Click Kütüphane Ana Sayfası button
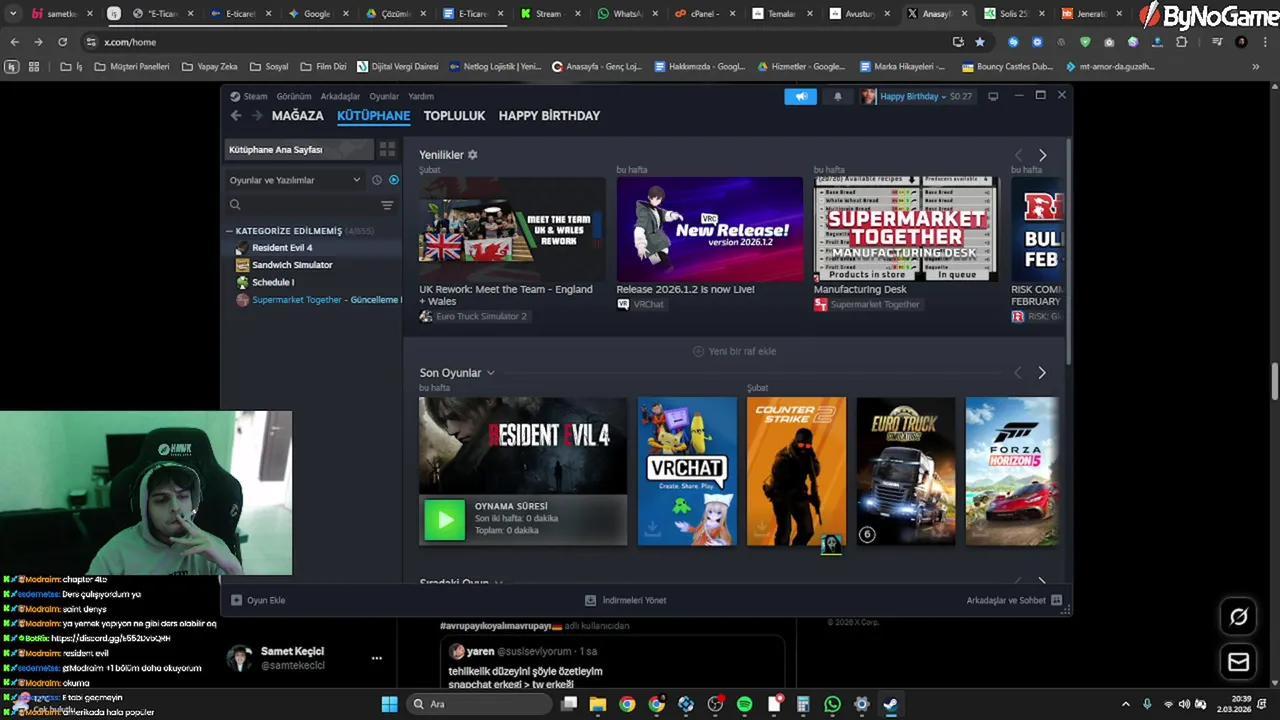 [x=299, y=150]
